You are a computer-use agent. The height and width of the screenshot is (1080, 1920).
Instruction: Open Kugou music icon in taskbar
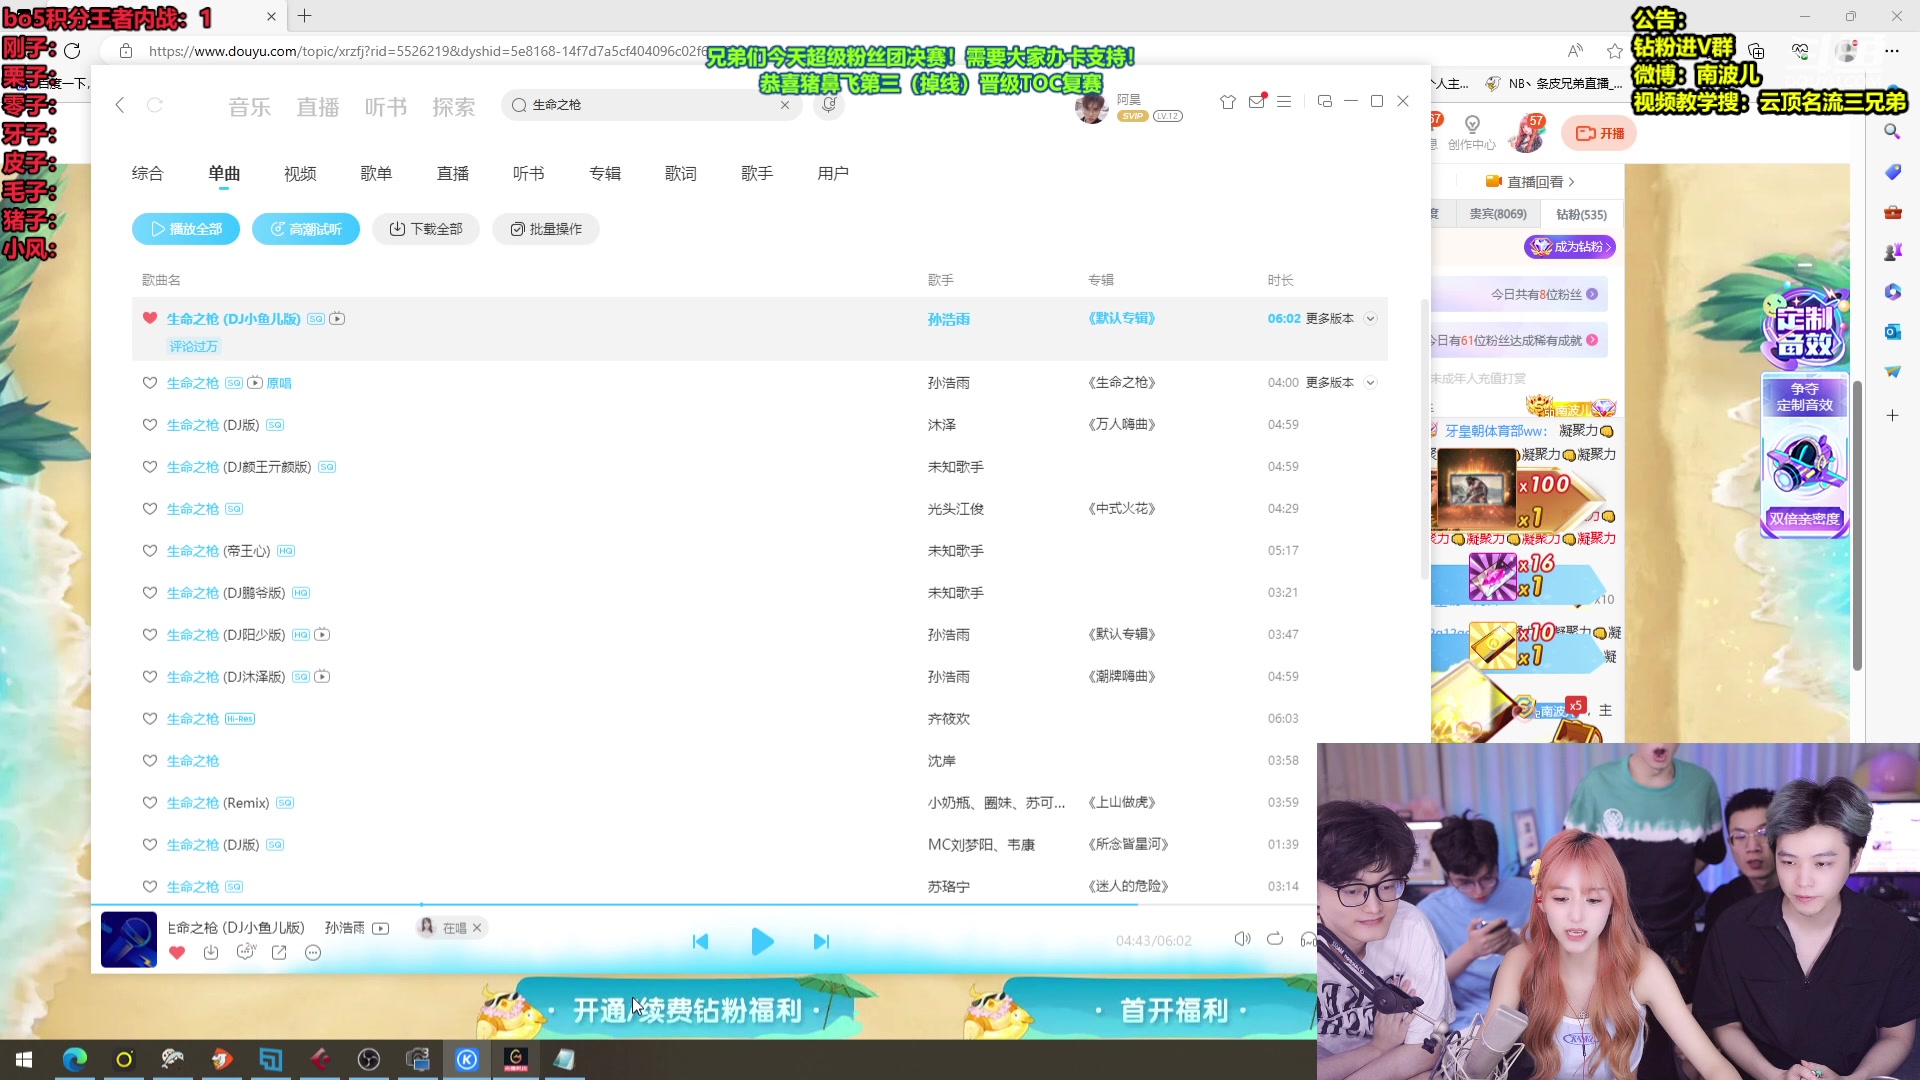[467, 1059]
